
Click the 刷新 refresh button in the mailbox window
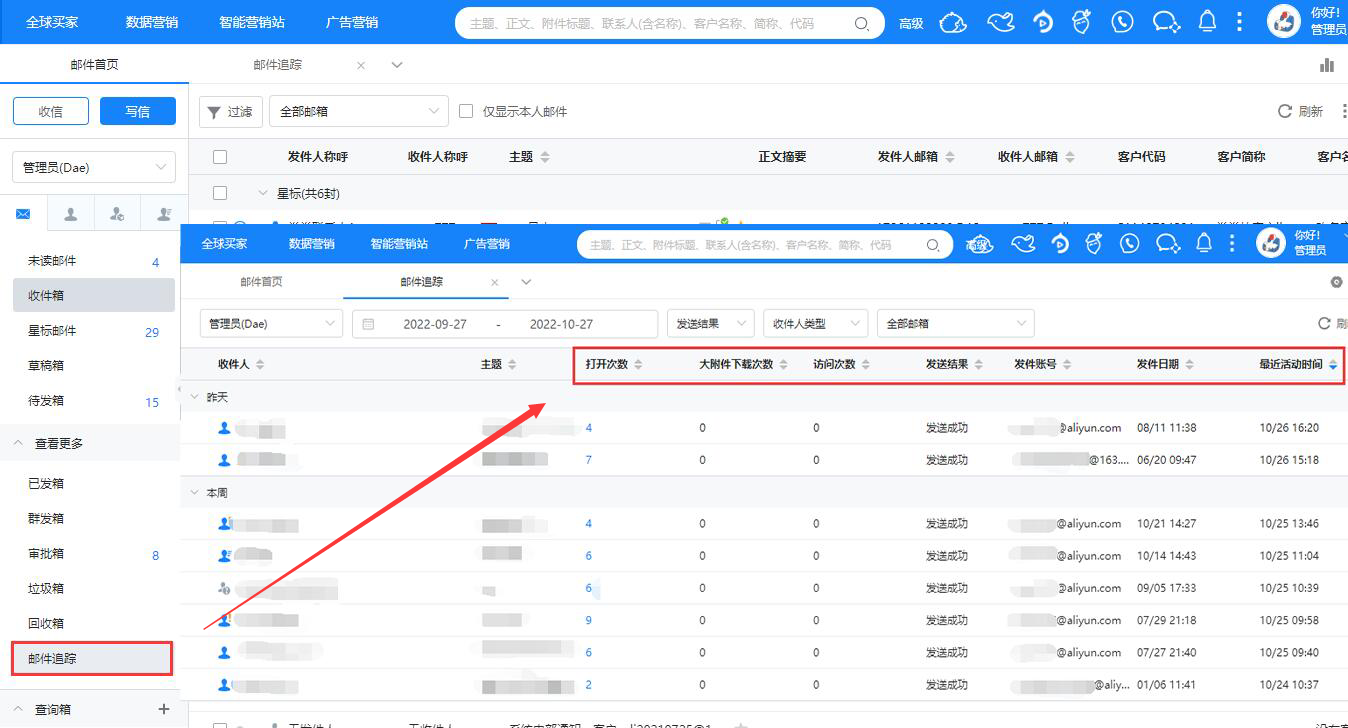tap(1301, 111)
